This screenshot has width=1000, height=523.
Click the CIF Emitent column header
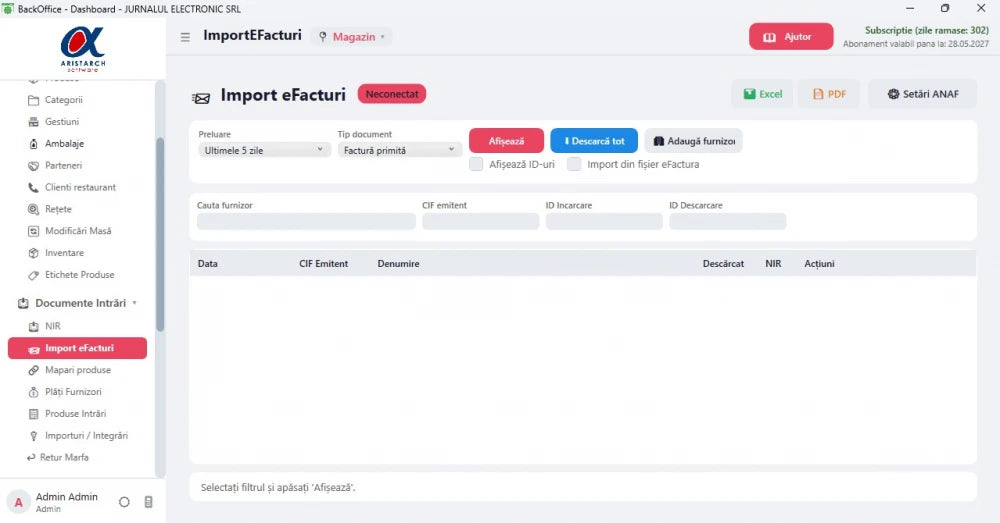pyautogui.click(x=323, y=264)
